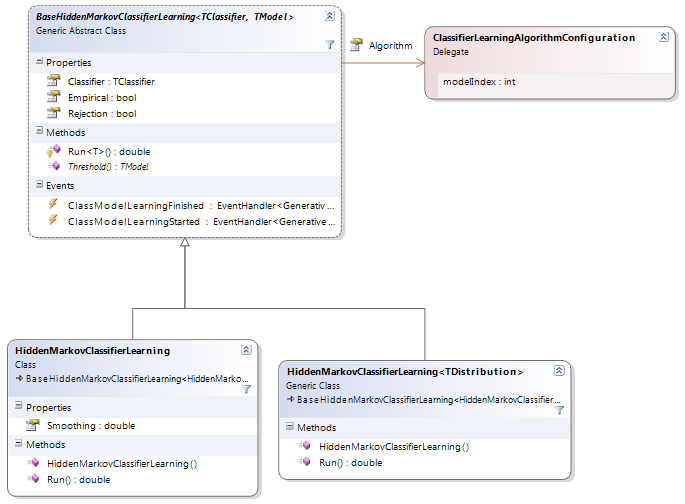
Task: Select 'Run<T>() : double' method
Action: 109,152
